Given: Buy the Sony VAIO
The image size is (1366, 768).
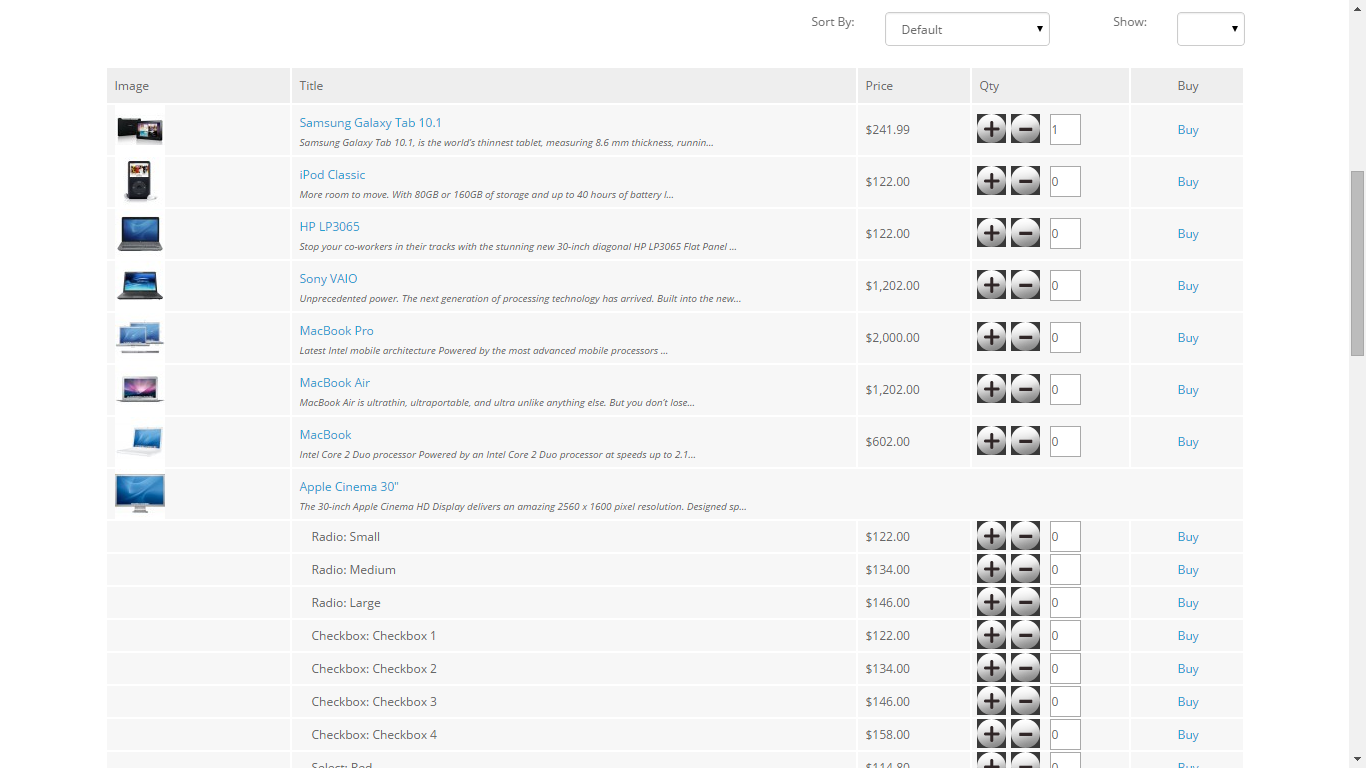Looking at the screenshot, I should coord(1188,286).
